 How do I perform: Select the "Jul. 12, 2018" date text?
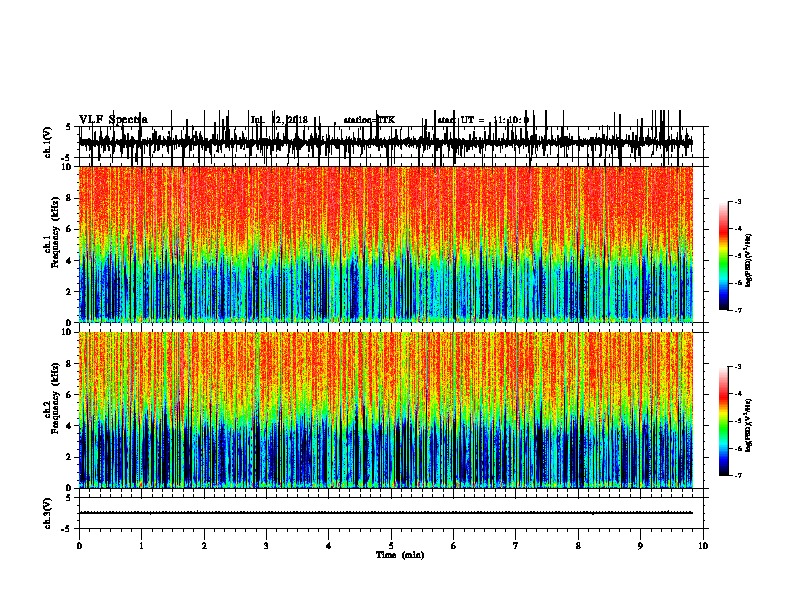pos(279,120)
